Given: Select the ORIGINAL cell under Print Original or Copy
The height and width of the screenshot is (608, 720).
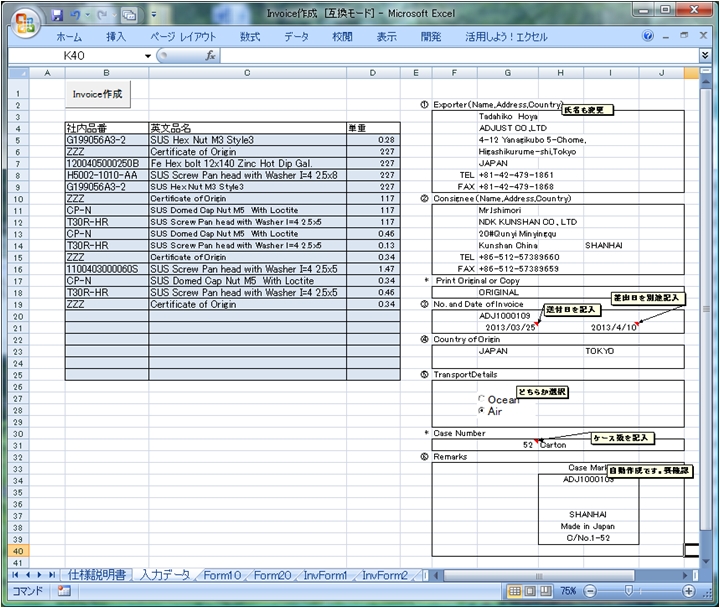Looking at the screenshot, I should coord(507,293).
